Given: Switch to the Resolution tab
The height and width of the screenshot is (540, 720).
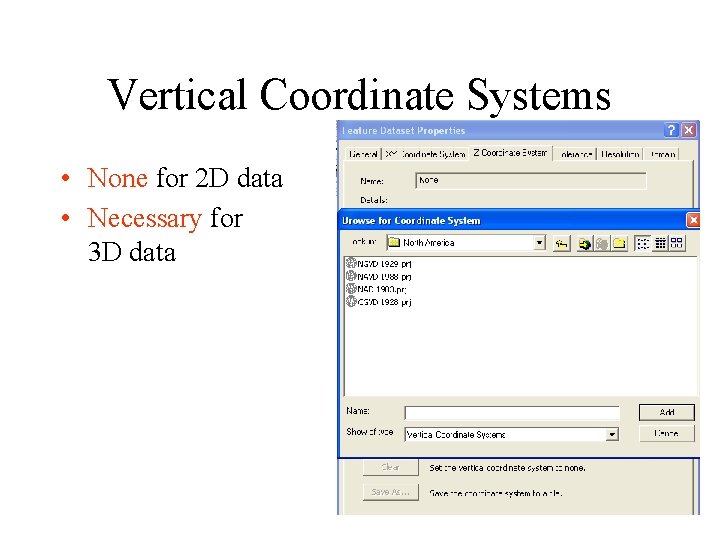Looking at the screenshot, I should pyautogui.click(x=620, y=154).
